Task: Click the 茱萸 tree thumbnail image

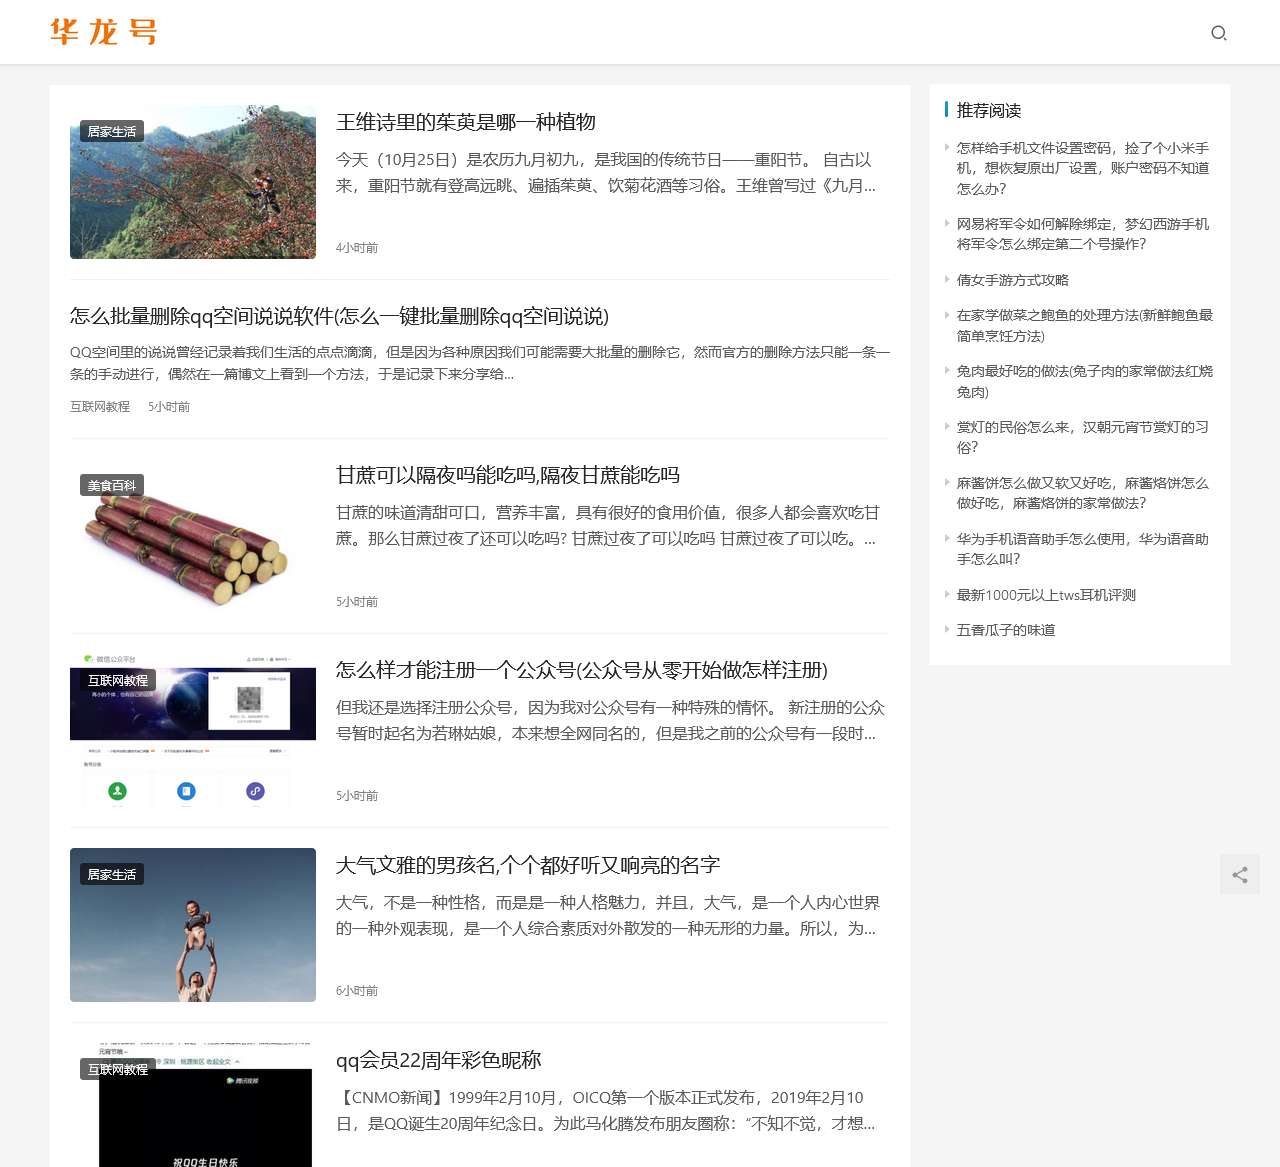Action: (x=193, y=182)
